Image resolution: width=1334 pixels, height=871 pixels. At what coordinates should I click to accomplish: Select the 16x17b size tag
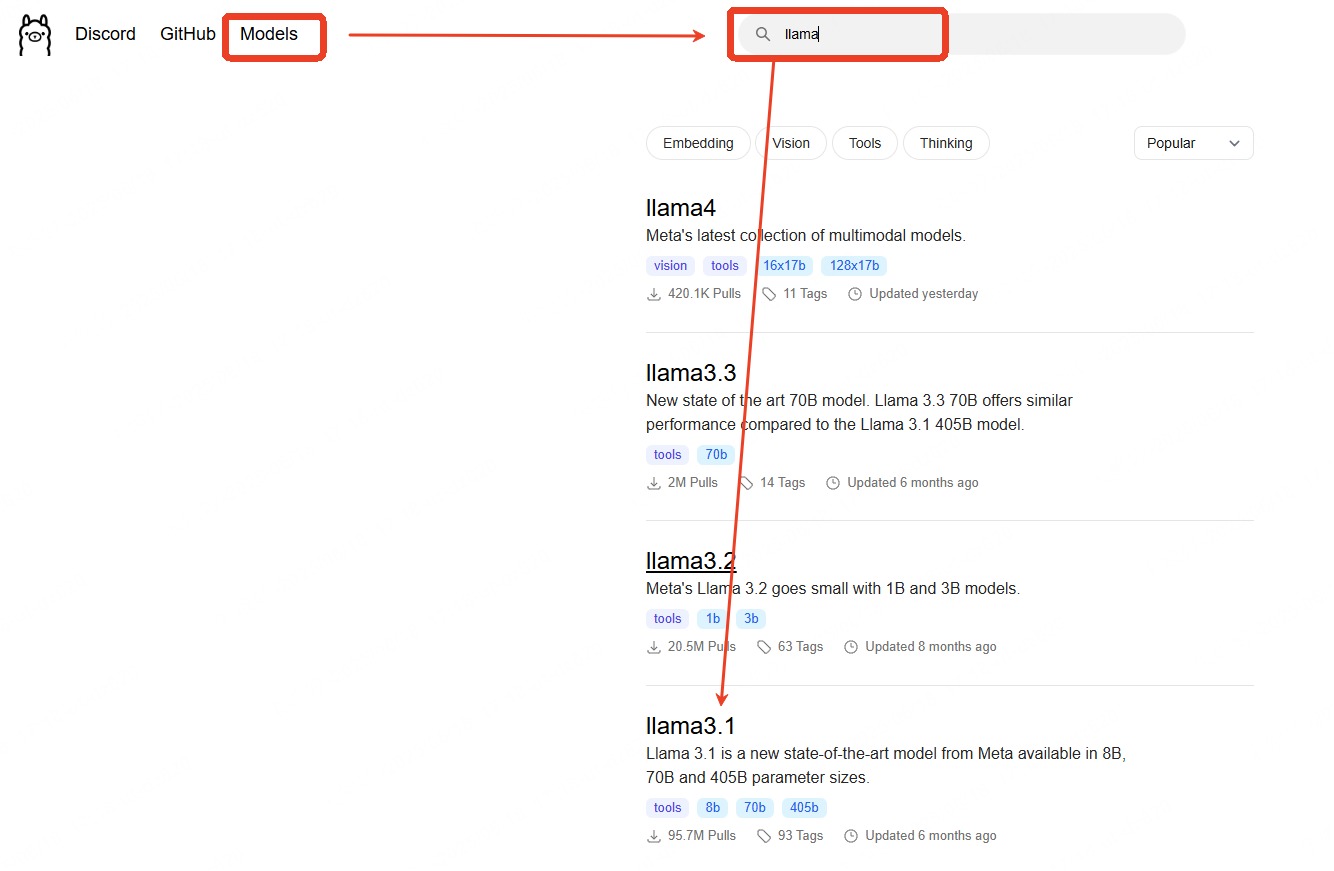[784, 266]
